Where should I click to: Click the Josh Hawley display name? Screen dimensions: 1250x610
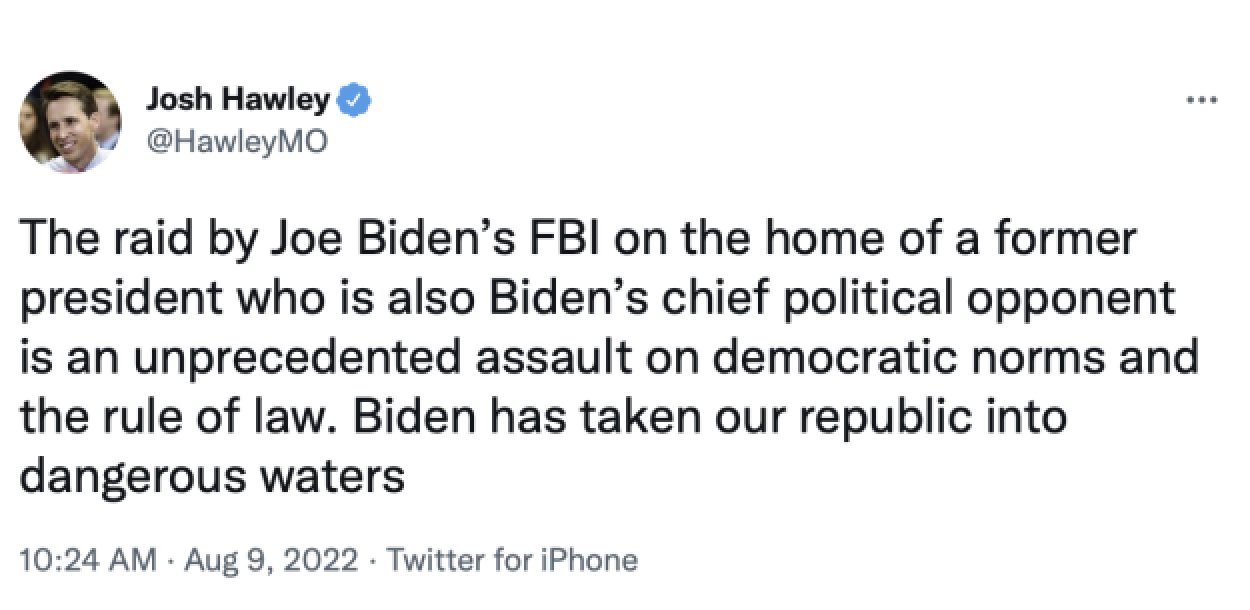[237, 99]
